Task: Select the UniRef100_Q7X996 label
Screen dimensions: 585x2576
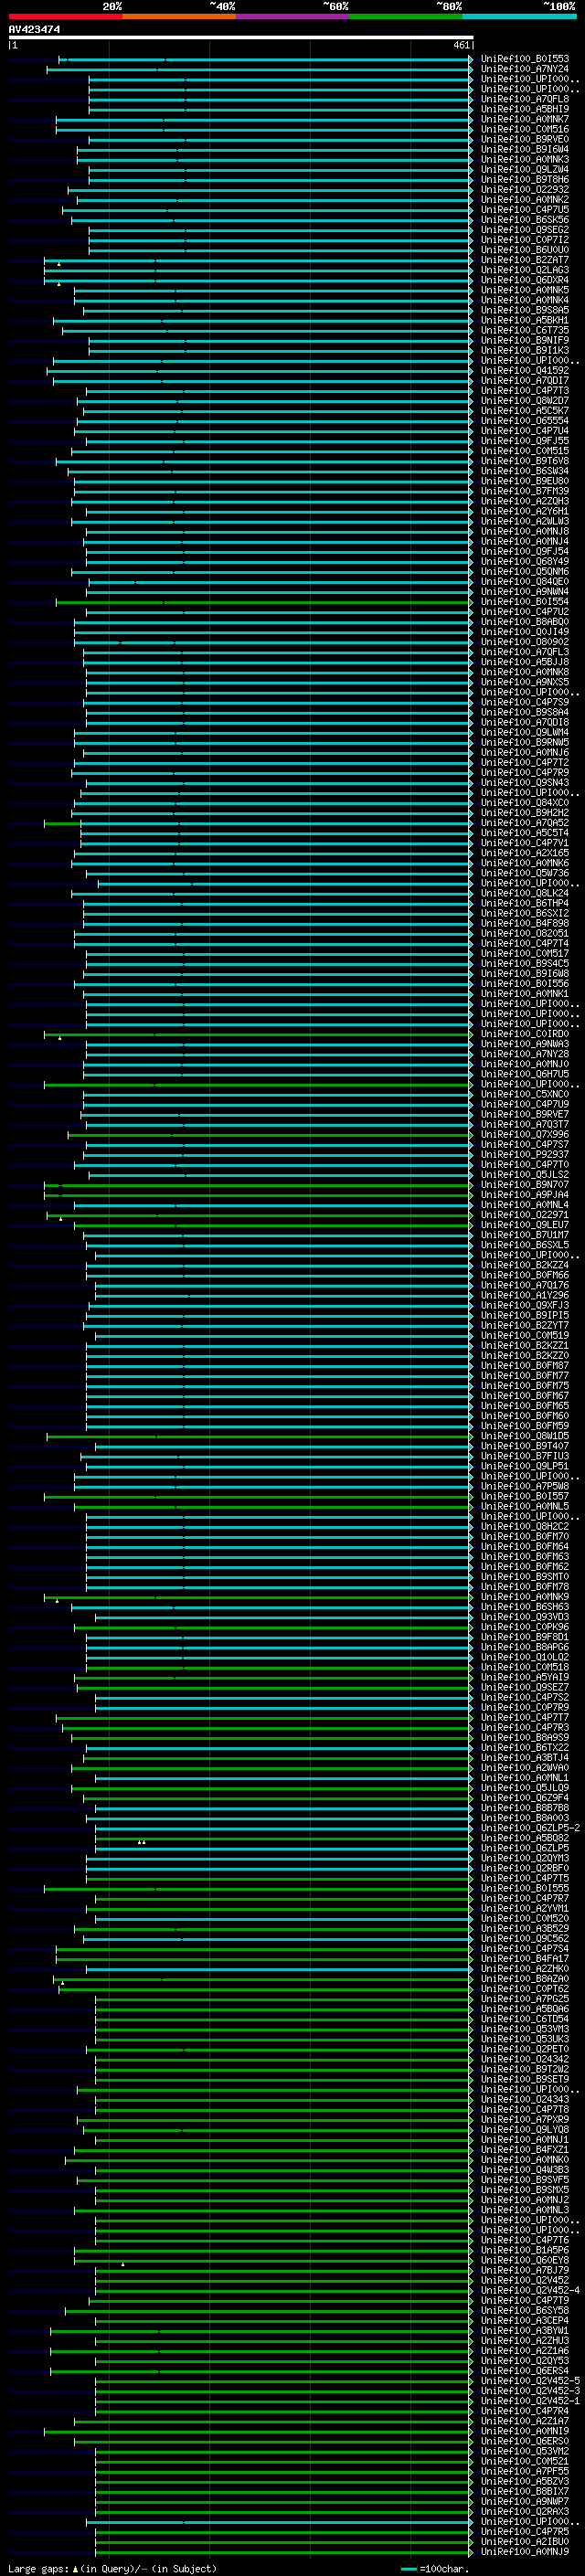Action: coord(525,1134)
